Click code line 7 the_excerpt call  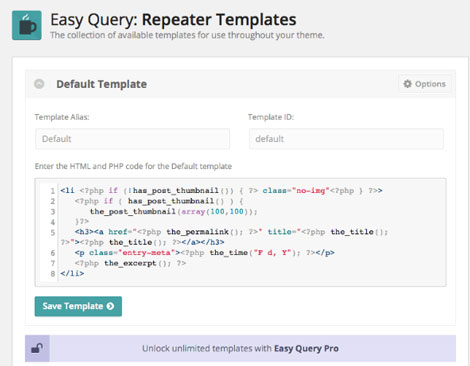tap(130, 263)
